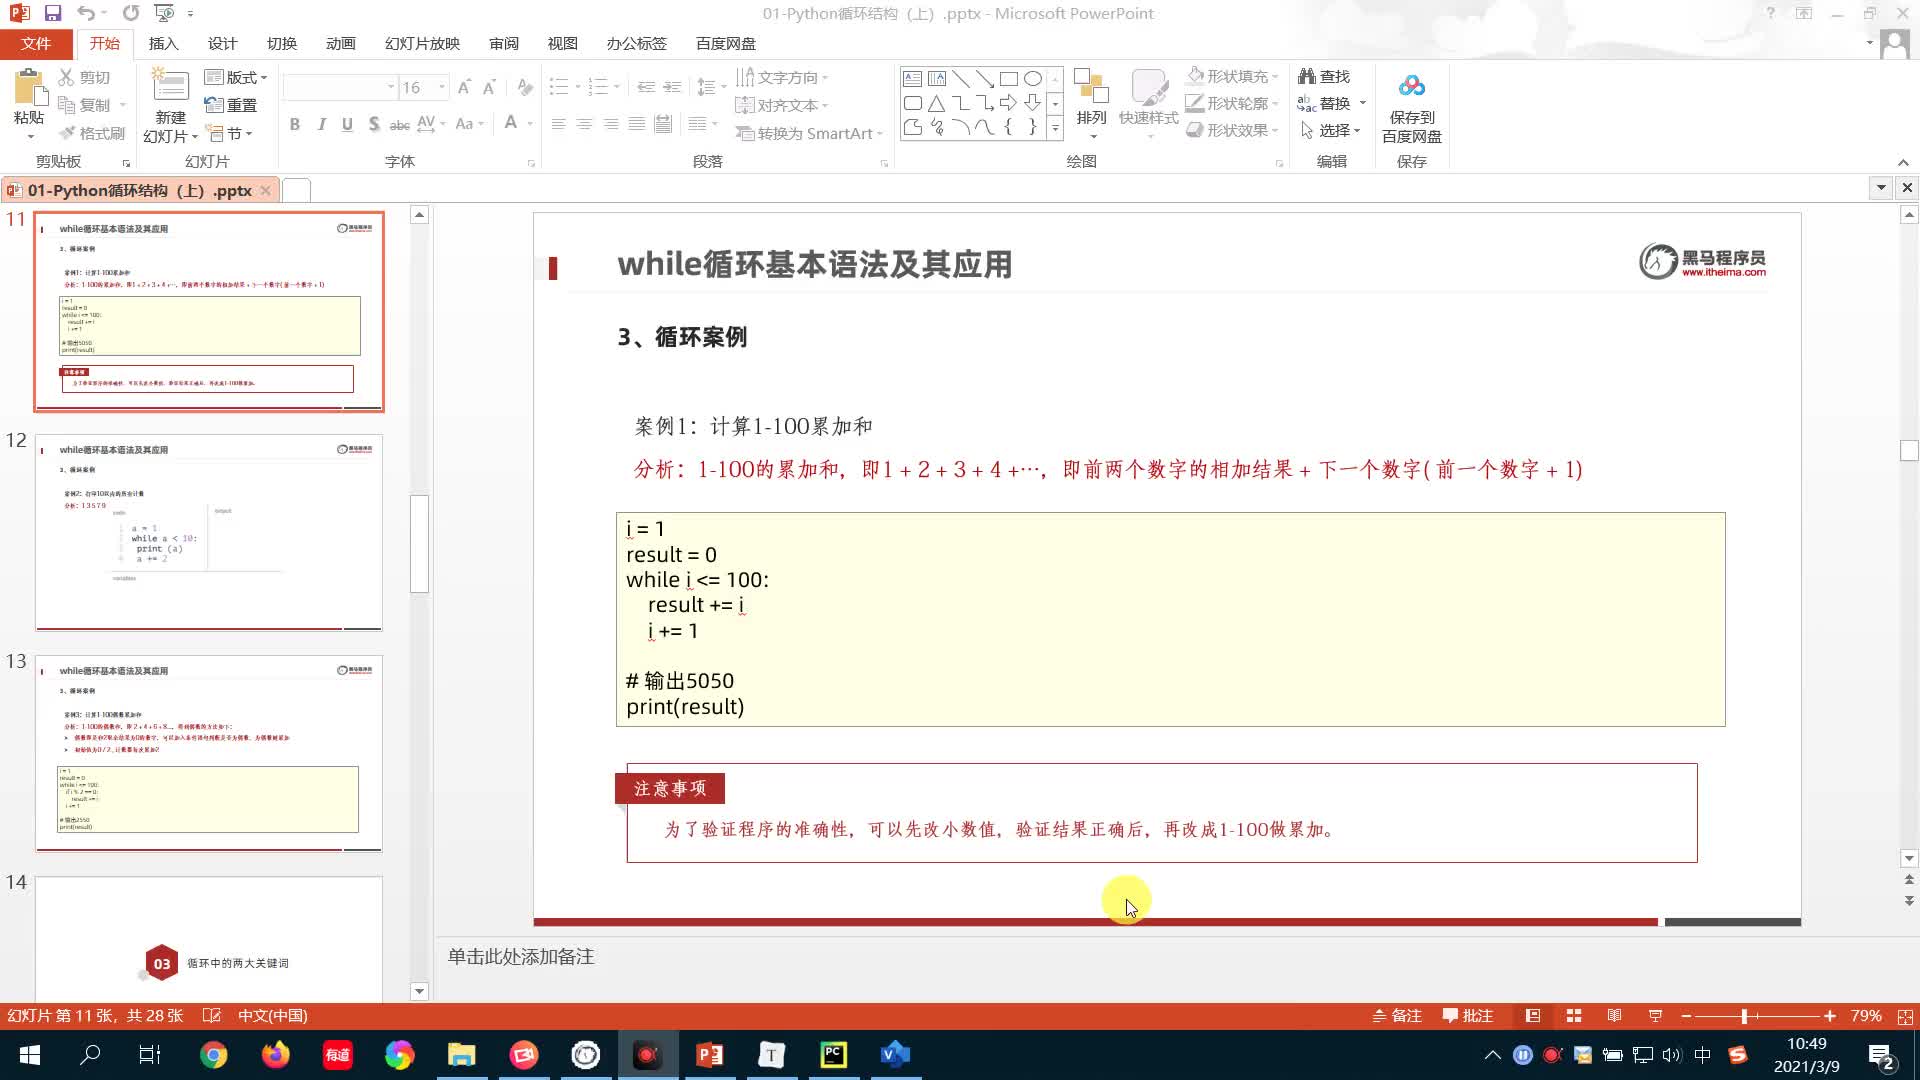Screen dimensions: 1920x1080
Task: Select the rectangle shape in shapes gallery
Action: tap(1008, 78)
